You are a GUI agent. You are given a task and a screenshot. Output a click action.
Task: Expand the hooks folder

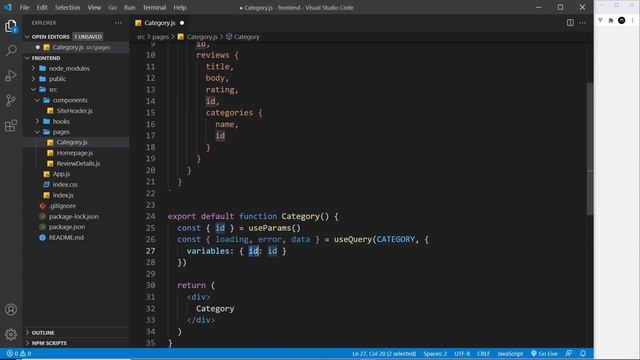click(x=61, y=121)
